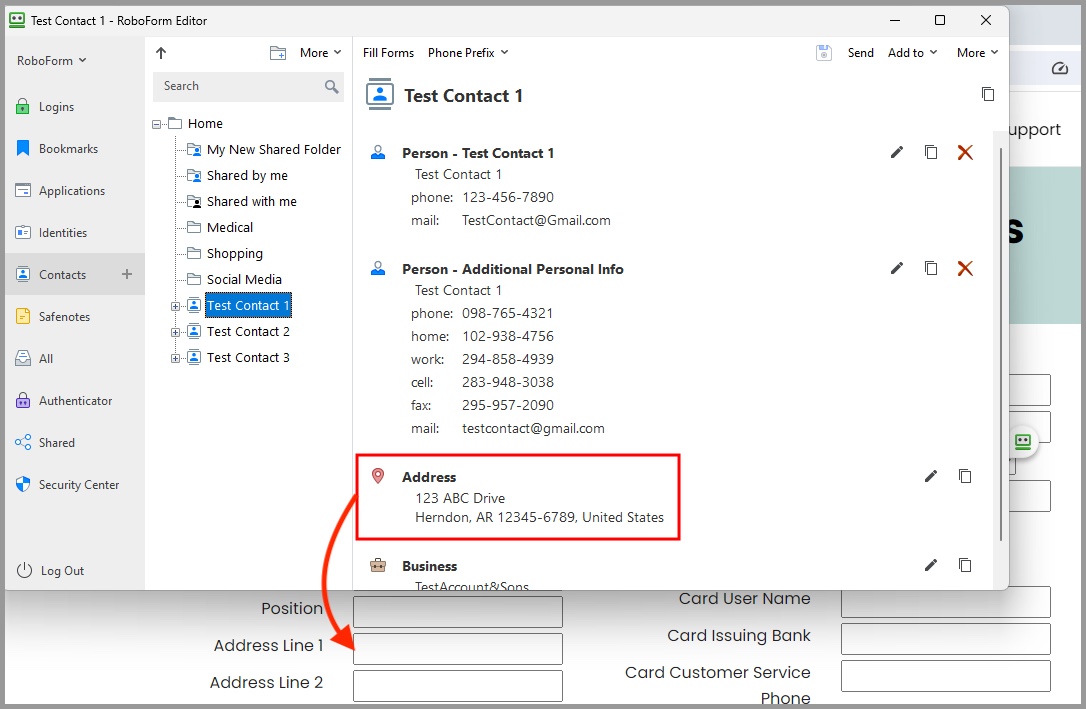Click the Address Line 2 field
The height and width of the screenshot is (709, 1086).
coord(458,685)
